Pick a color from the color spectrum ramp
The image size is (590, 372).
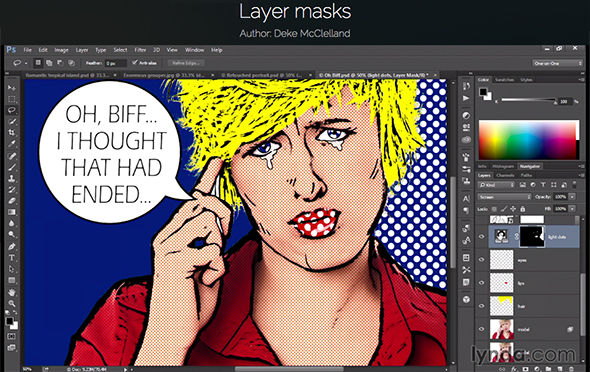[529, 140]
